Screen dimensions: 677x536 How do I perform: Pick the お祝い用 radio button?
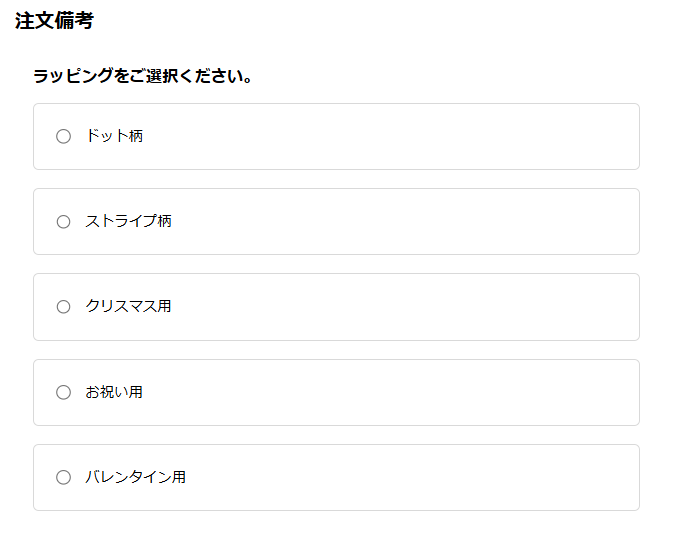[x=63, y=392]
